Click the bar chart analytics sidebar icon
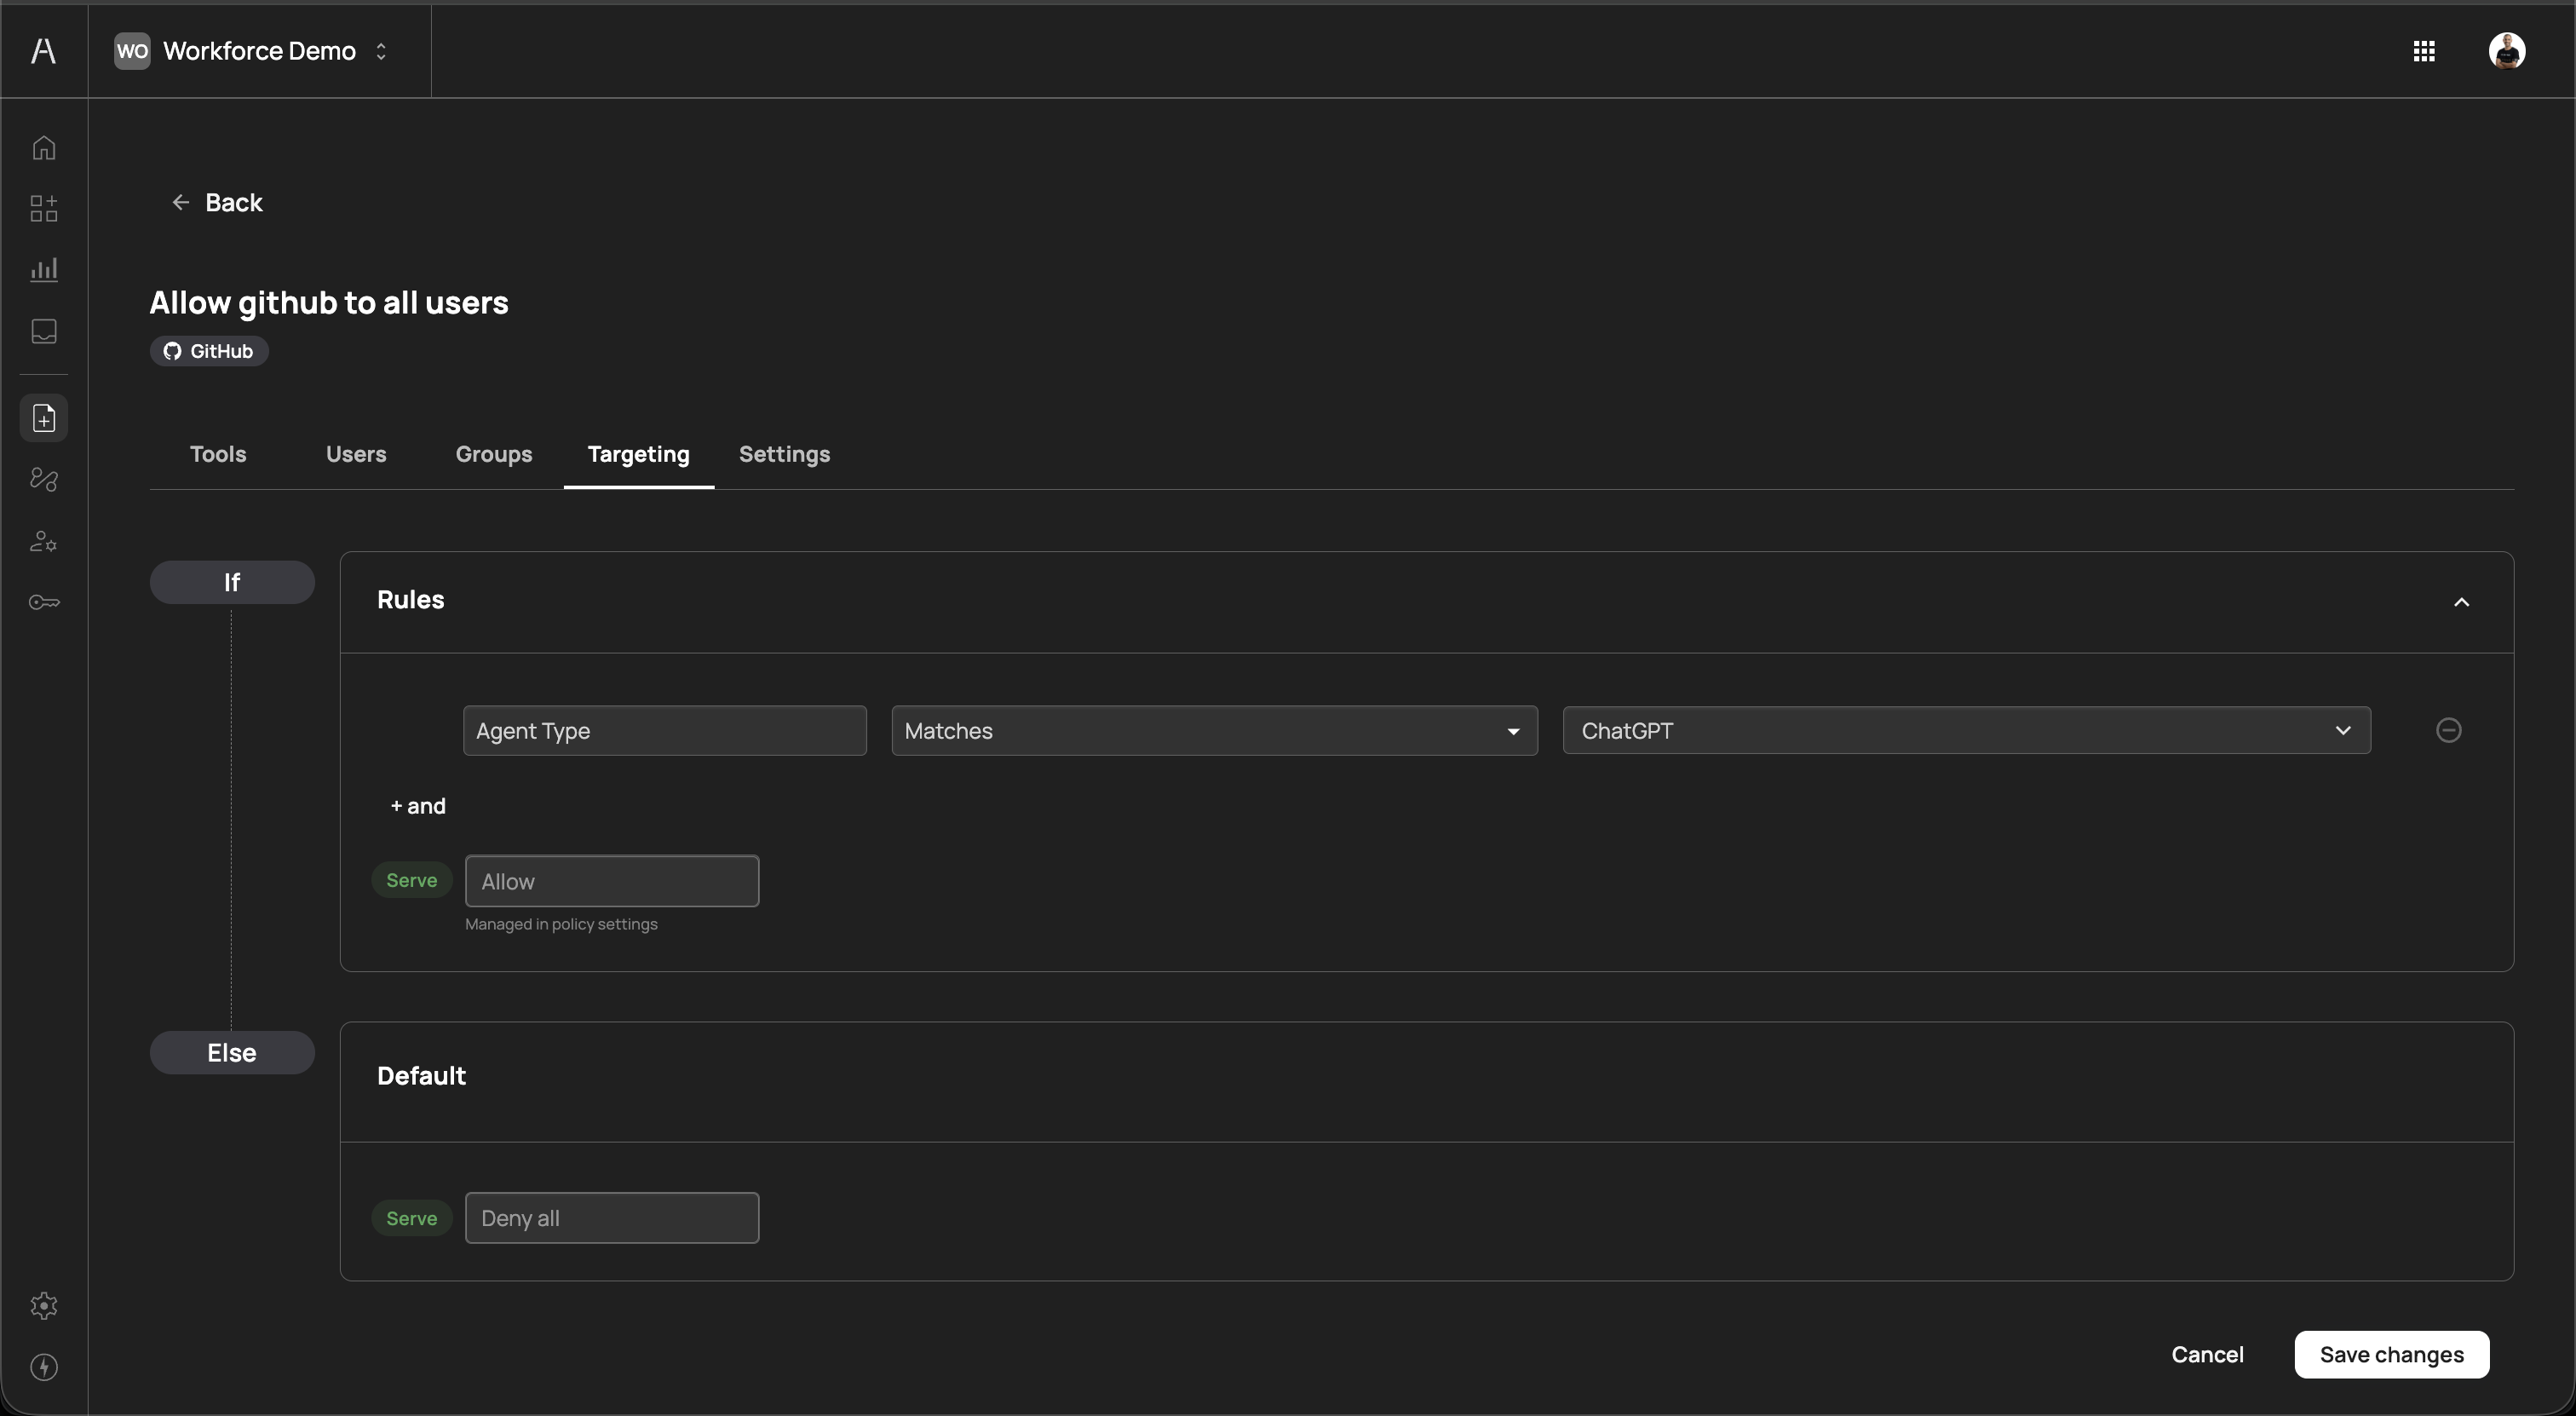Image resolution: width=2576 pixels, height=1416 pixels. (x=44, y=269)
